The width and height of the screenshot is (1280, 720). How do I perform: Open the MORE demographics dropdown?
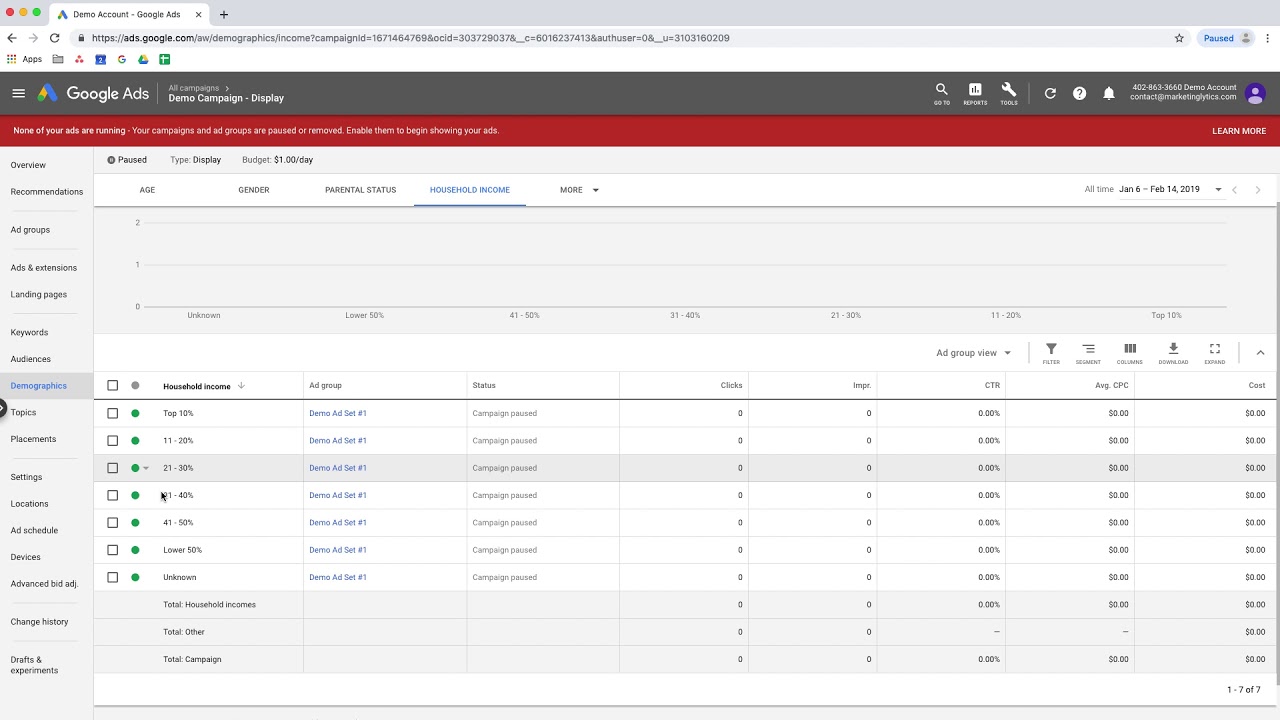pos(579,189)
